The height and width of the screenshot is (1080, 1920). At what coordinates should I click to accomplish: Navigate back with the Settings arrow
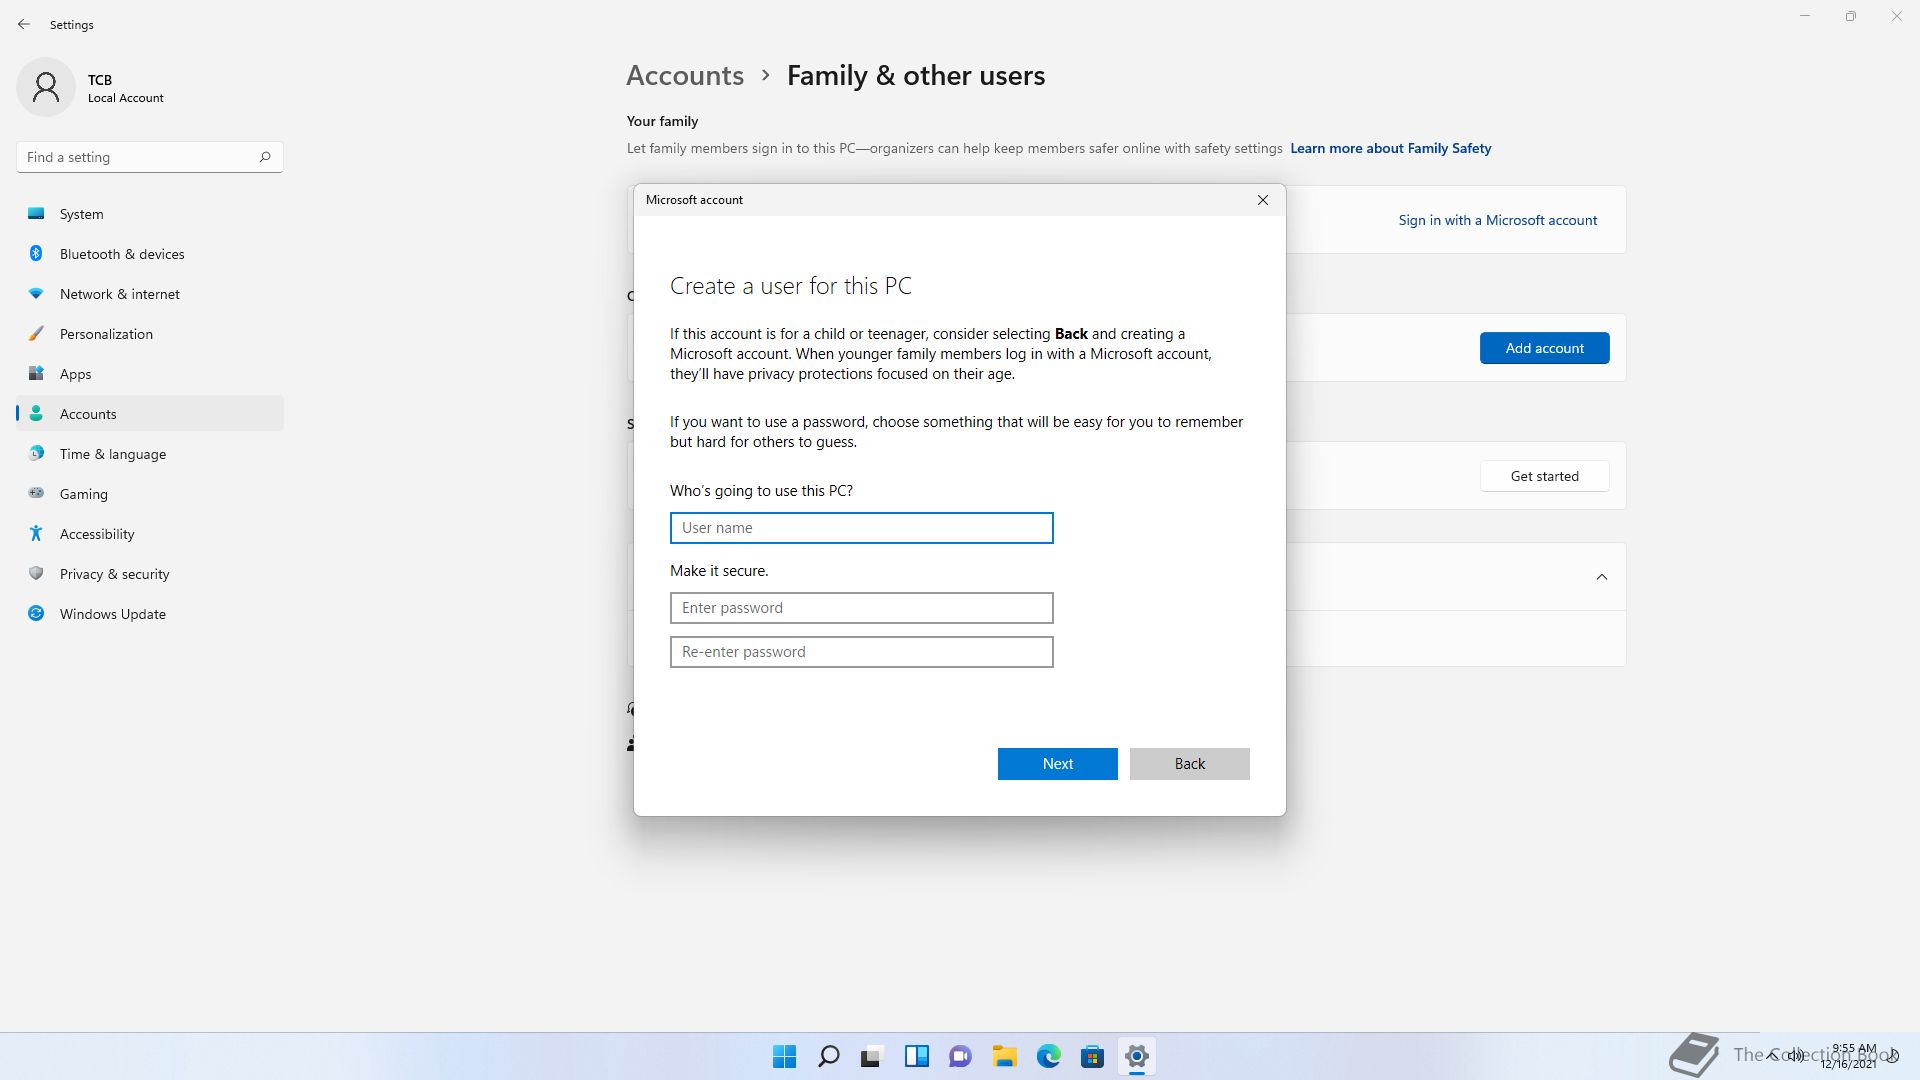[x=24, y=24]
